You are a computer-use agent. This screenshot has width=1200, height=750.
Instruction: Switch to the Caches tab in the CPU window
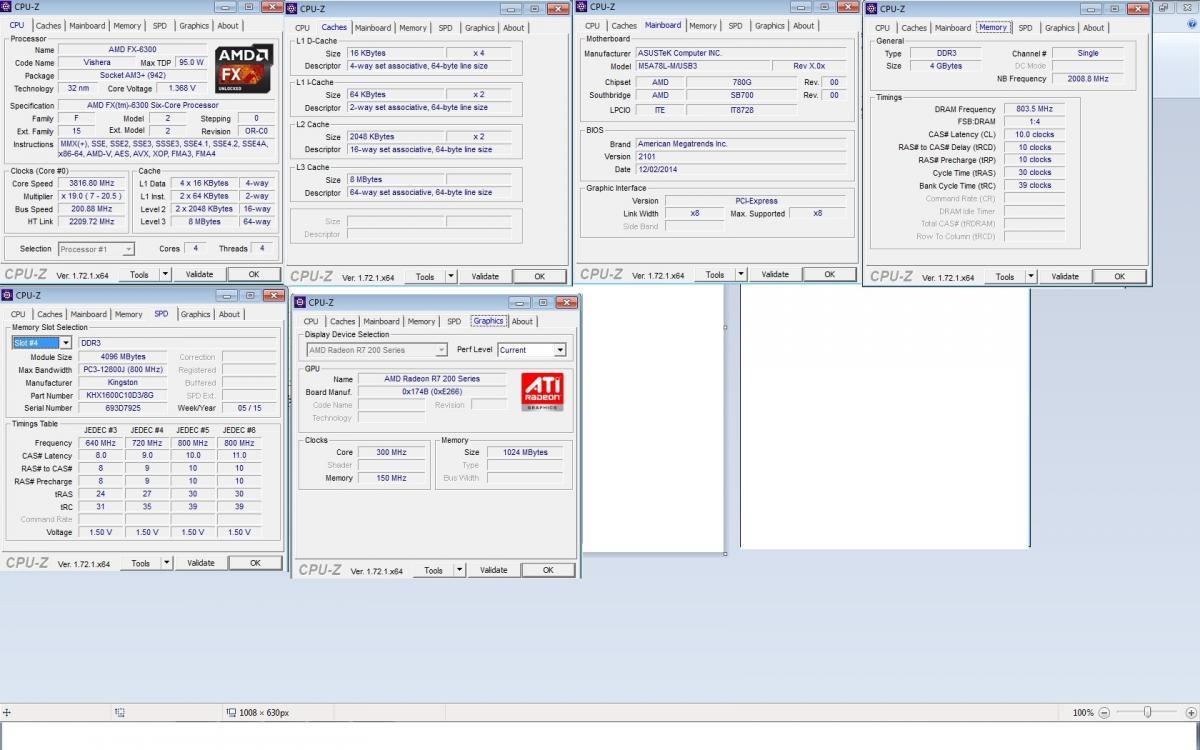(49, 26)
